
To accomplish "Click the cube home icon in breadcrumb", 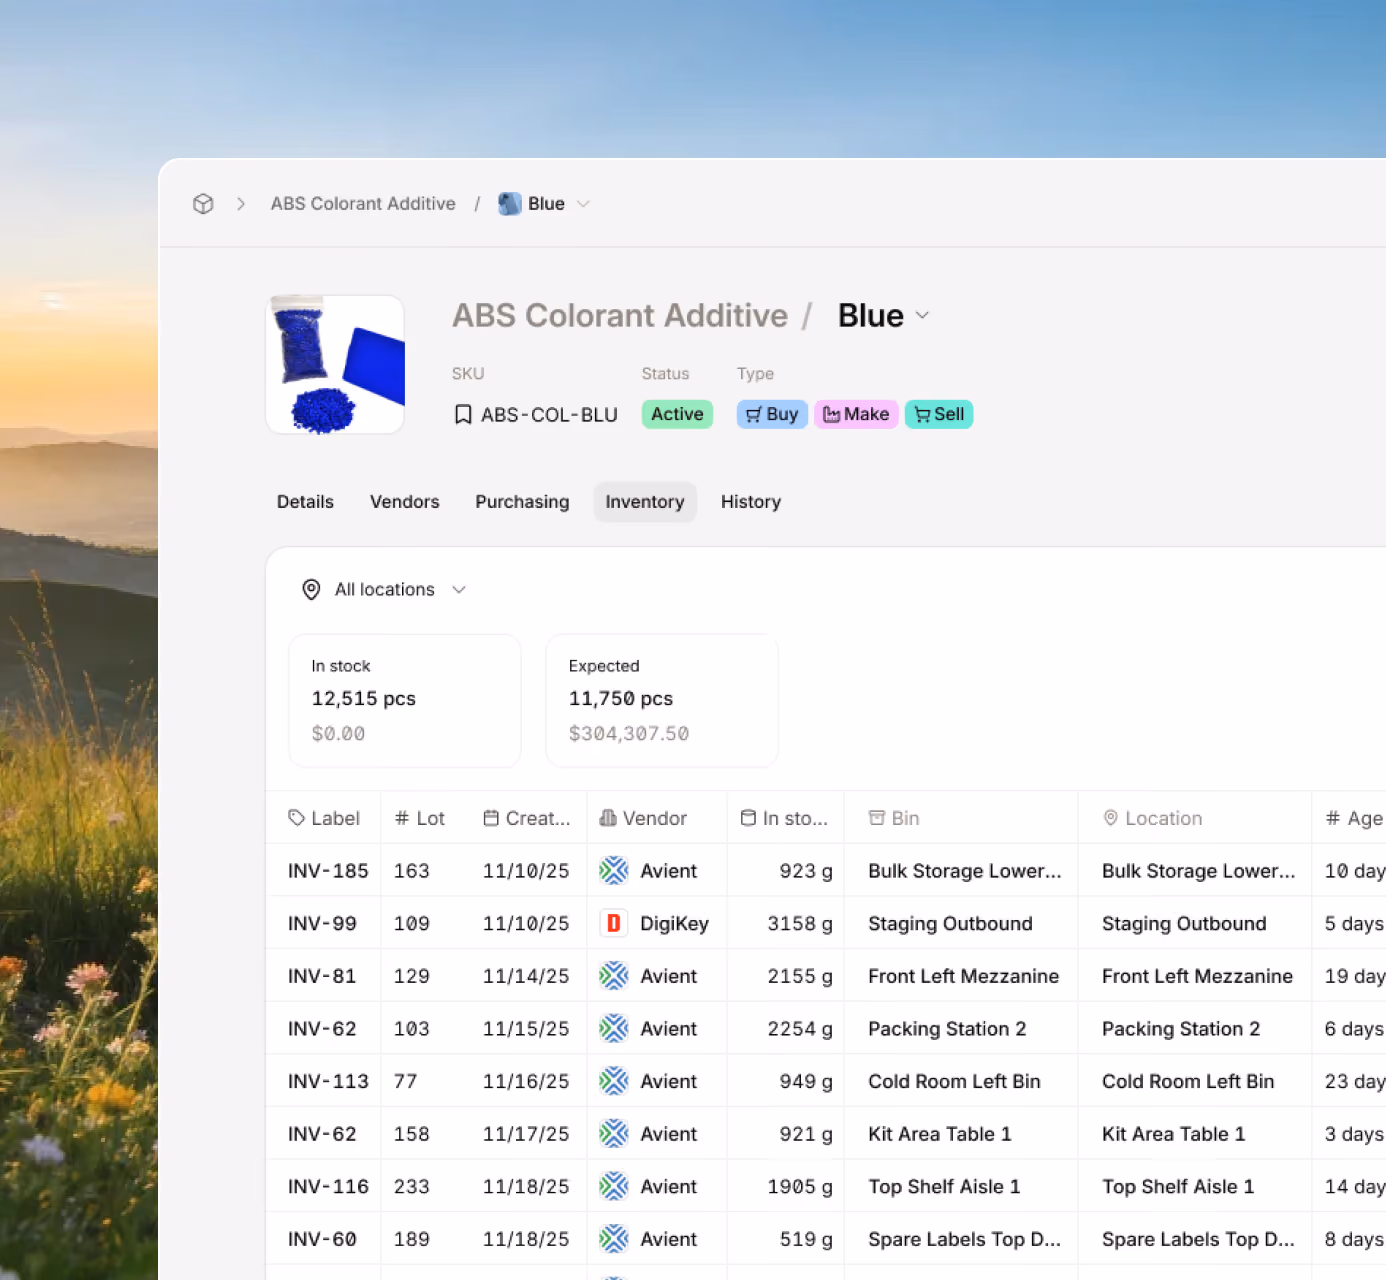I will coord(203,204).
